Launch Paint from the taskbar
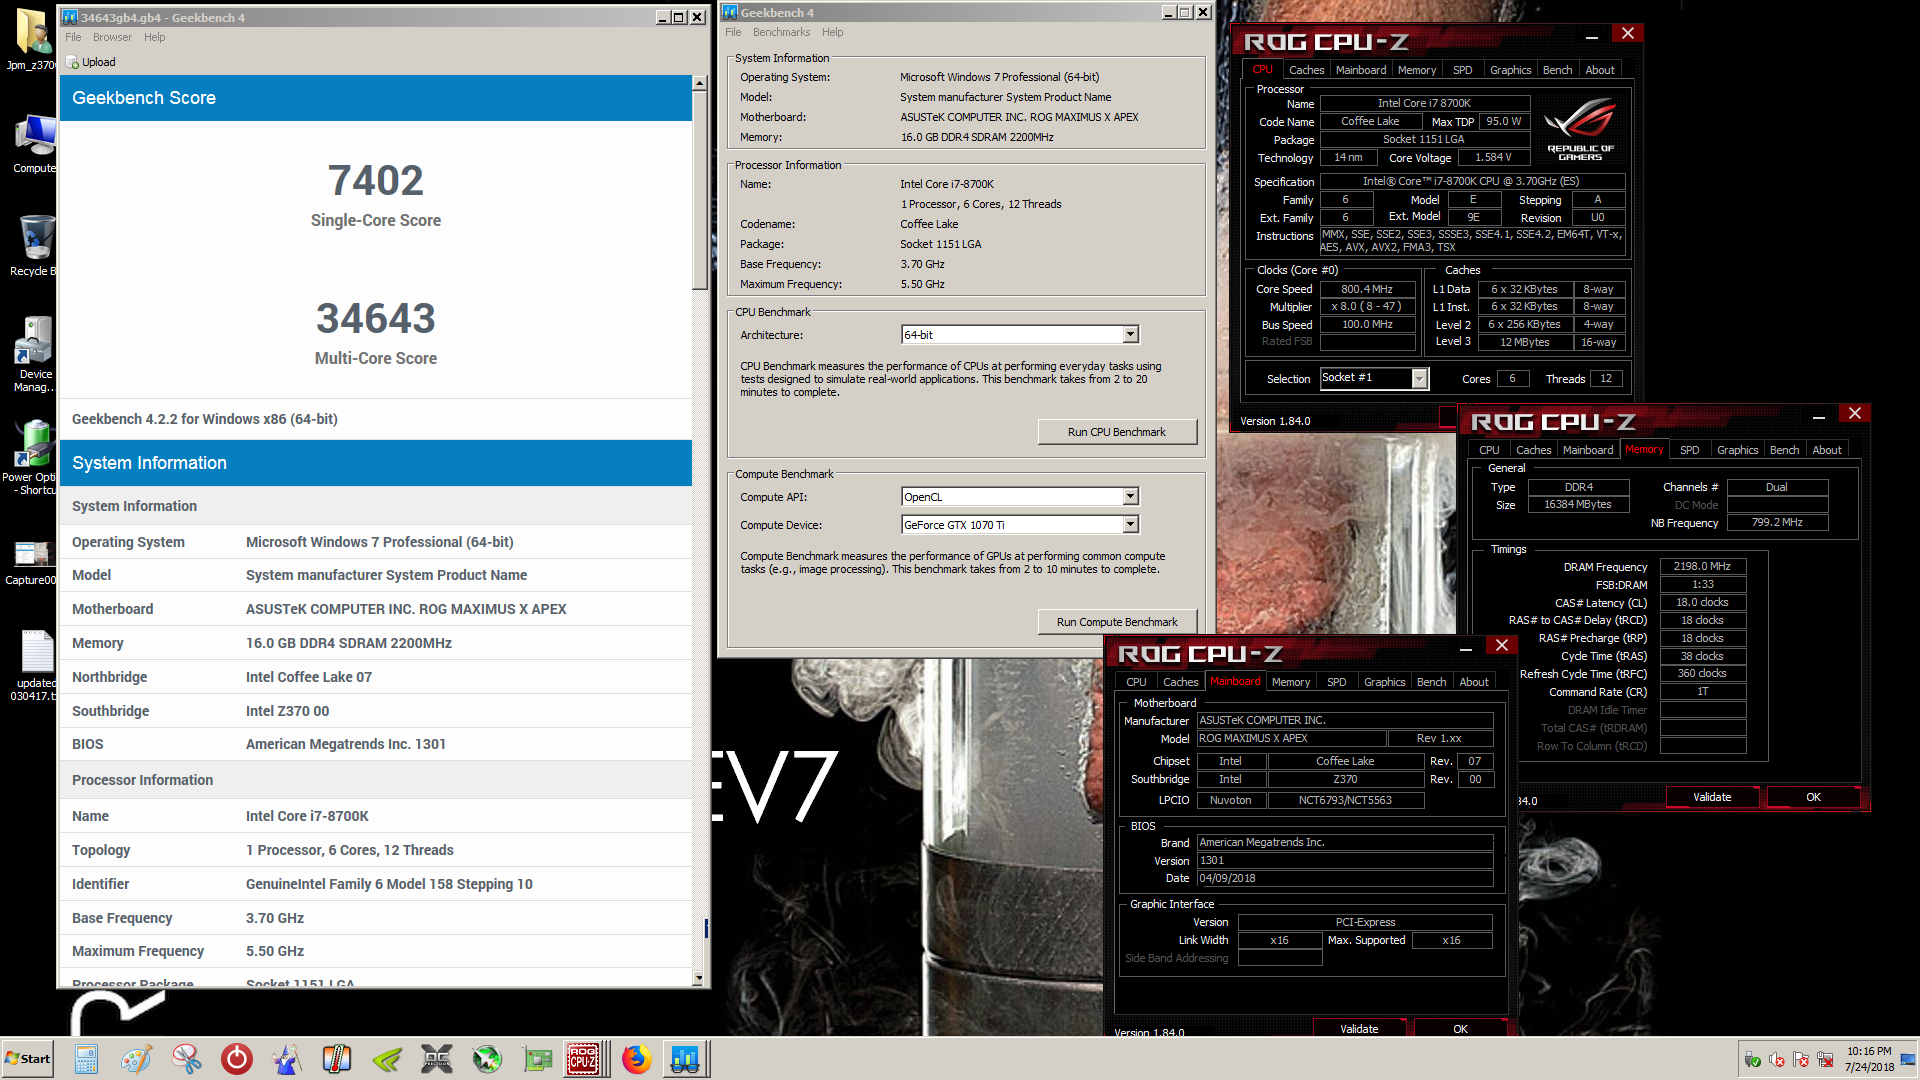1920x1080 pixels. [136, 1059]
